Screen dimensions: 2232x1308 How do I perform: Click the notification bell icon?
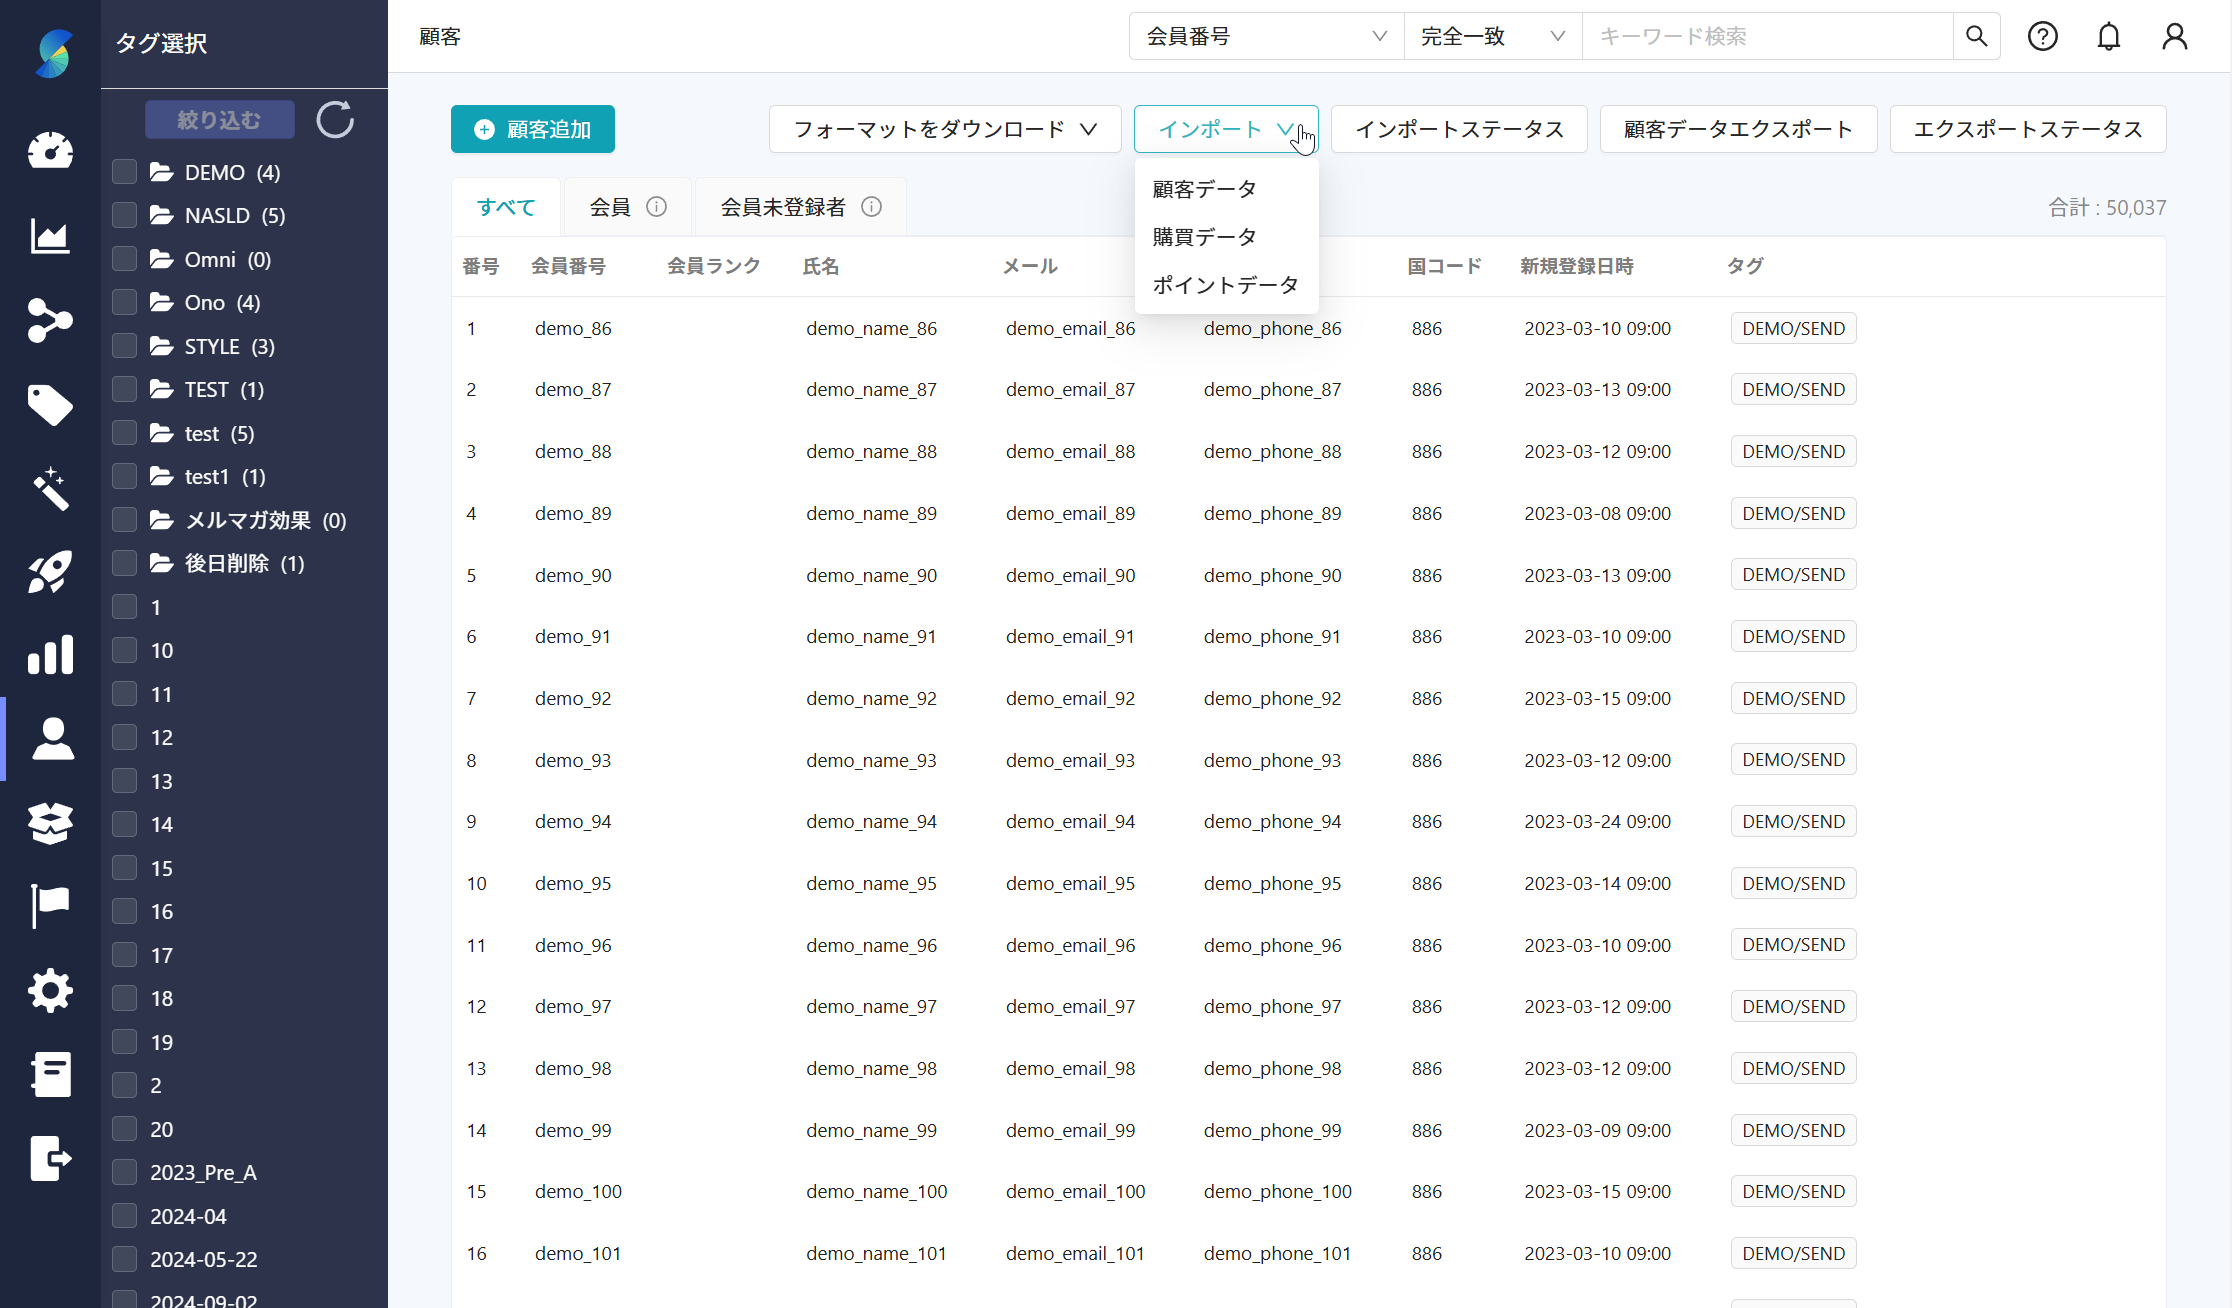(x=2108, y=36)
